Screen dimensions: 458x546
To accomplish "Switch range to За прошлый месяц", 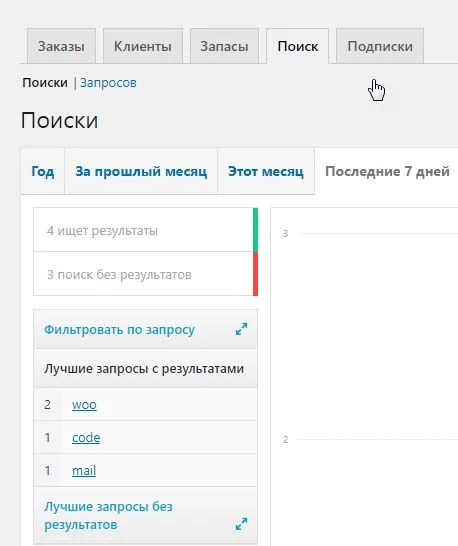I will click(x=141, y=171).
